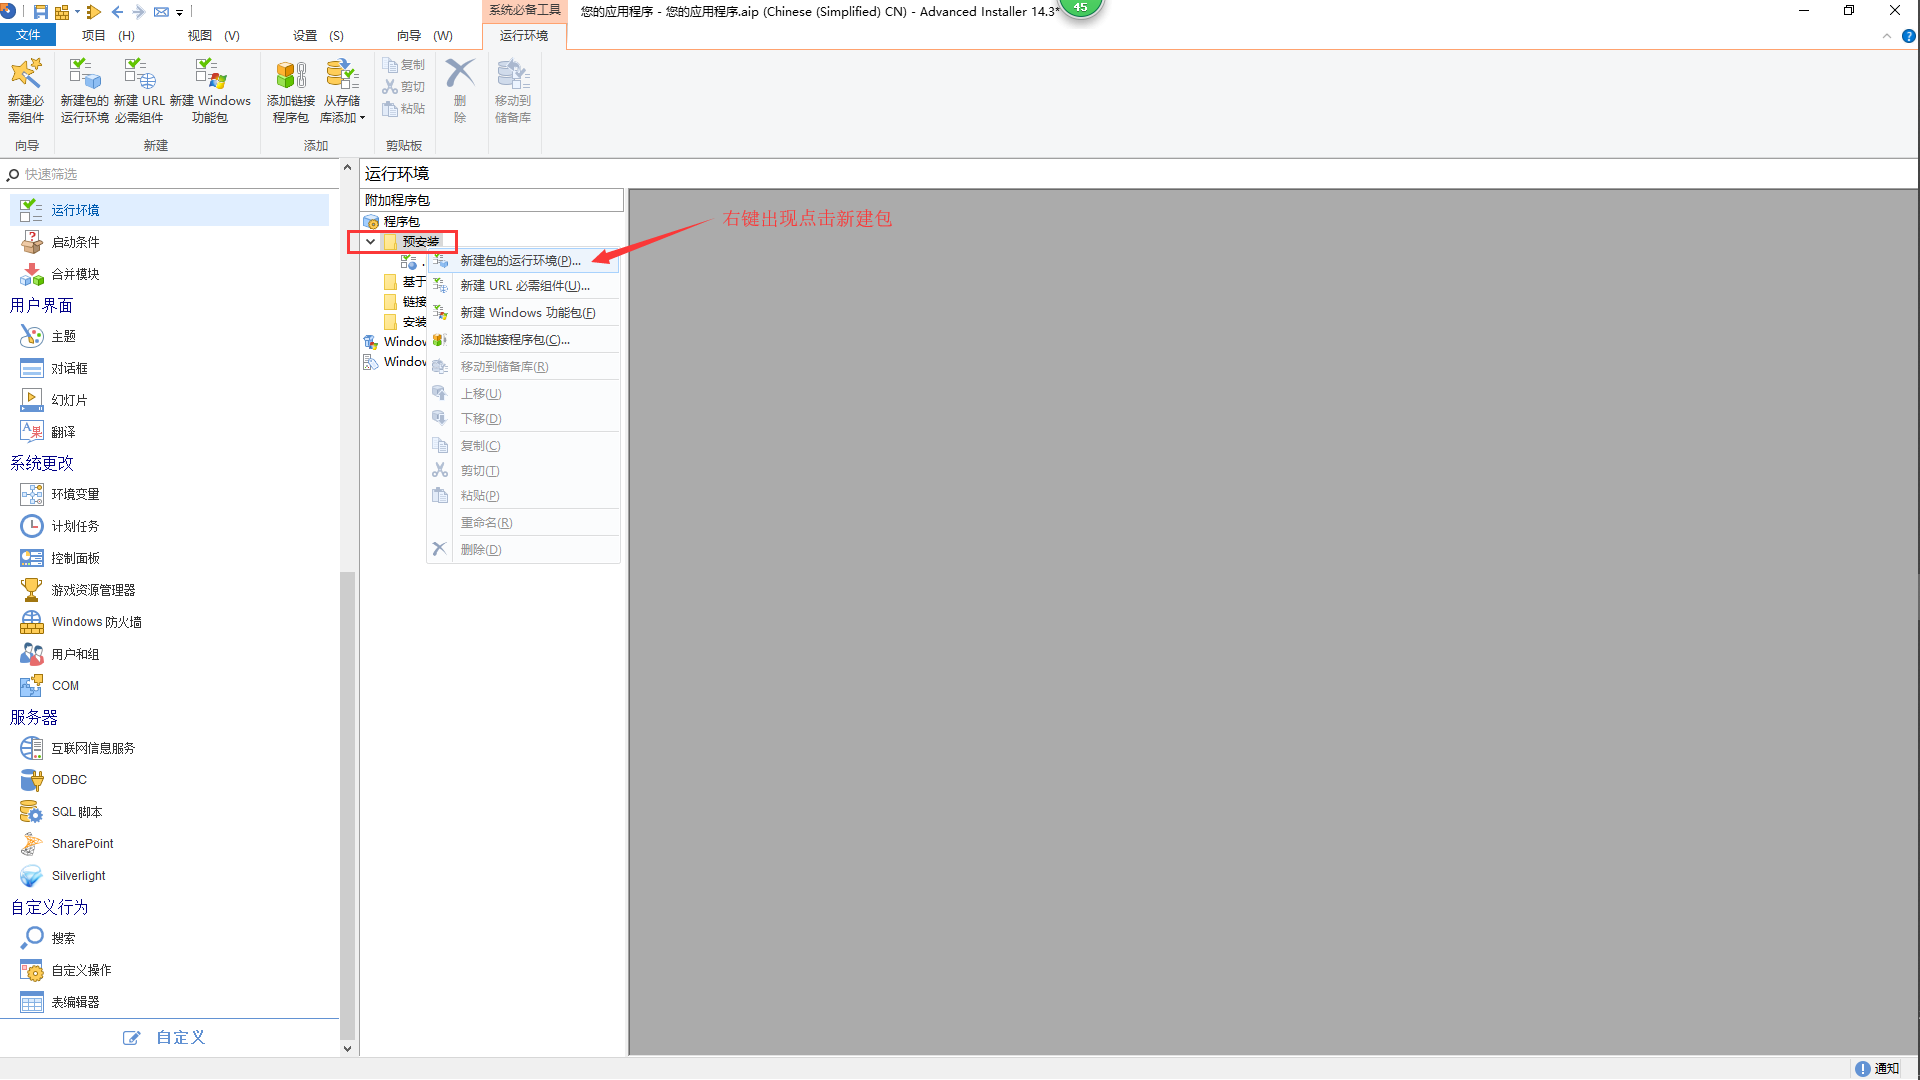Screen dimensions: 1920x1080
Task: Open 从存储库添加 dropdown in ribbon
Action: tap(343, 90)
